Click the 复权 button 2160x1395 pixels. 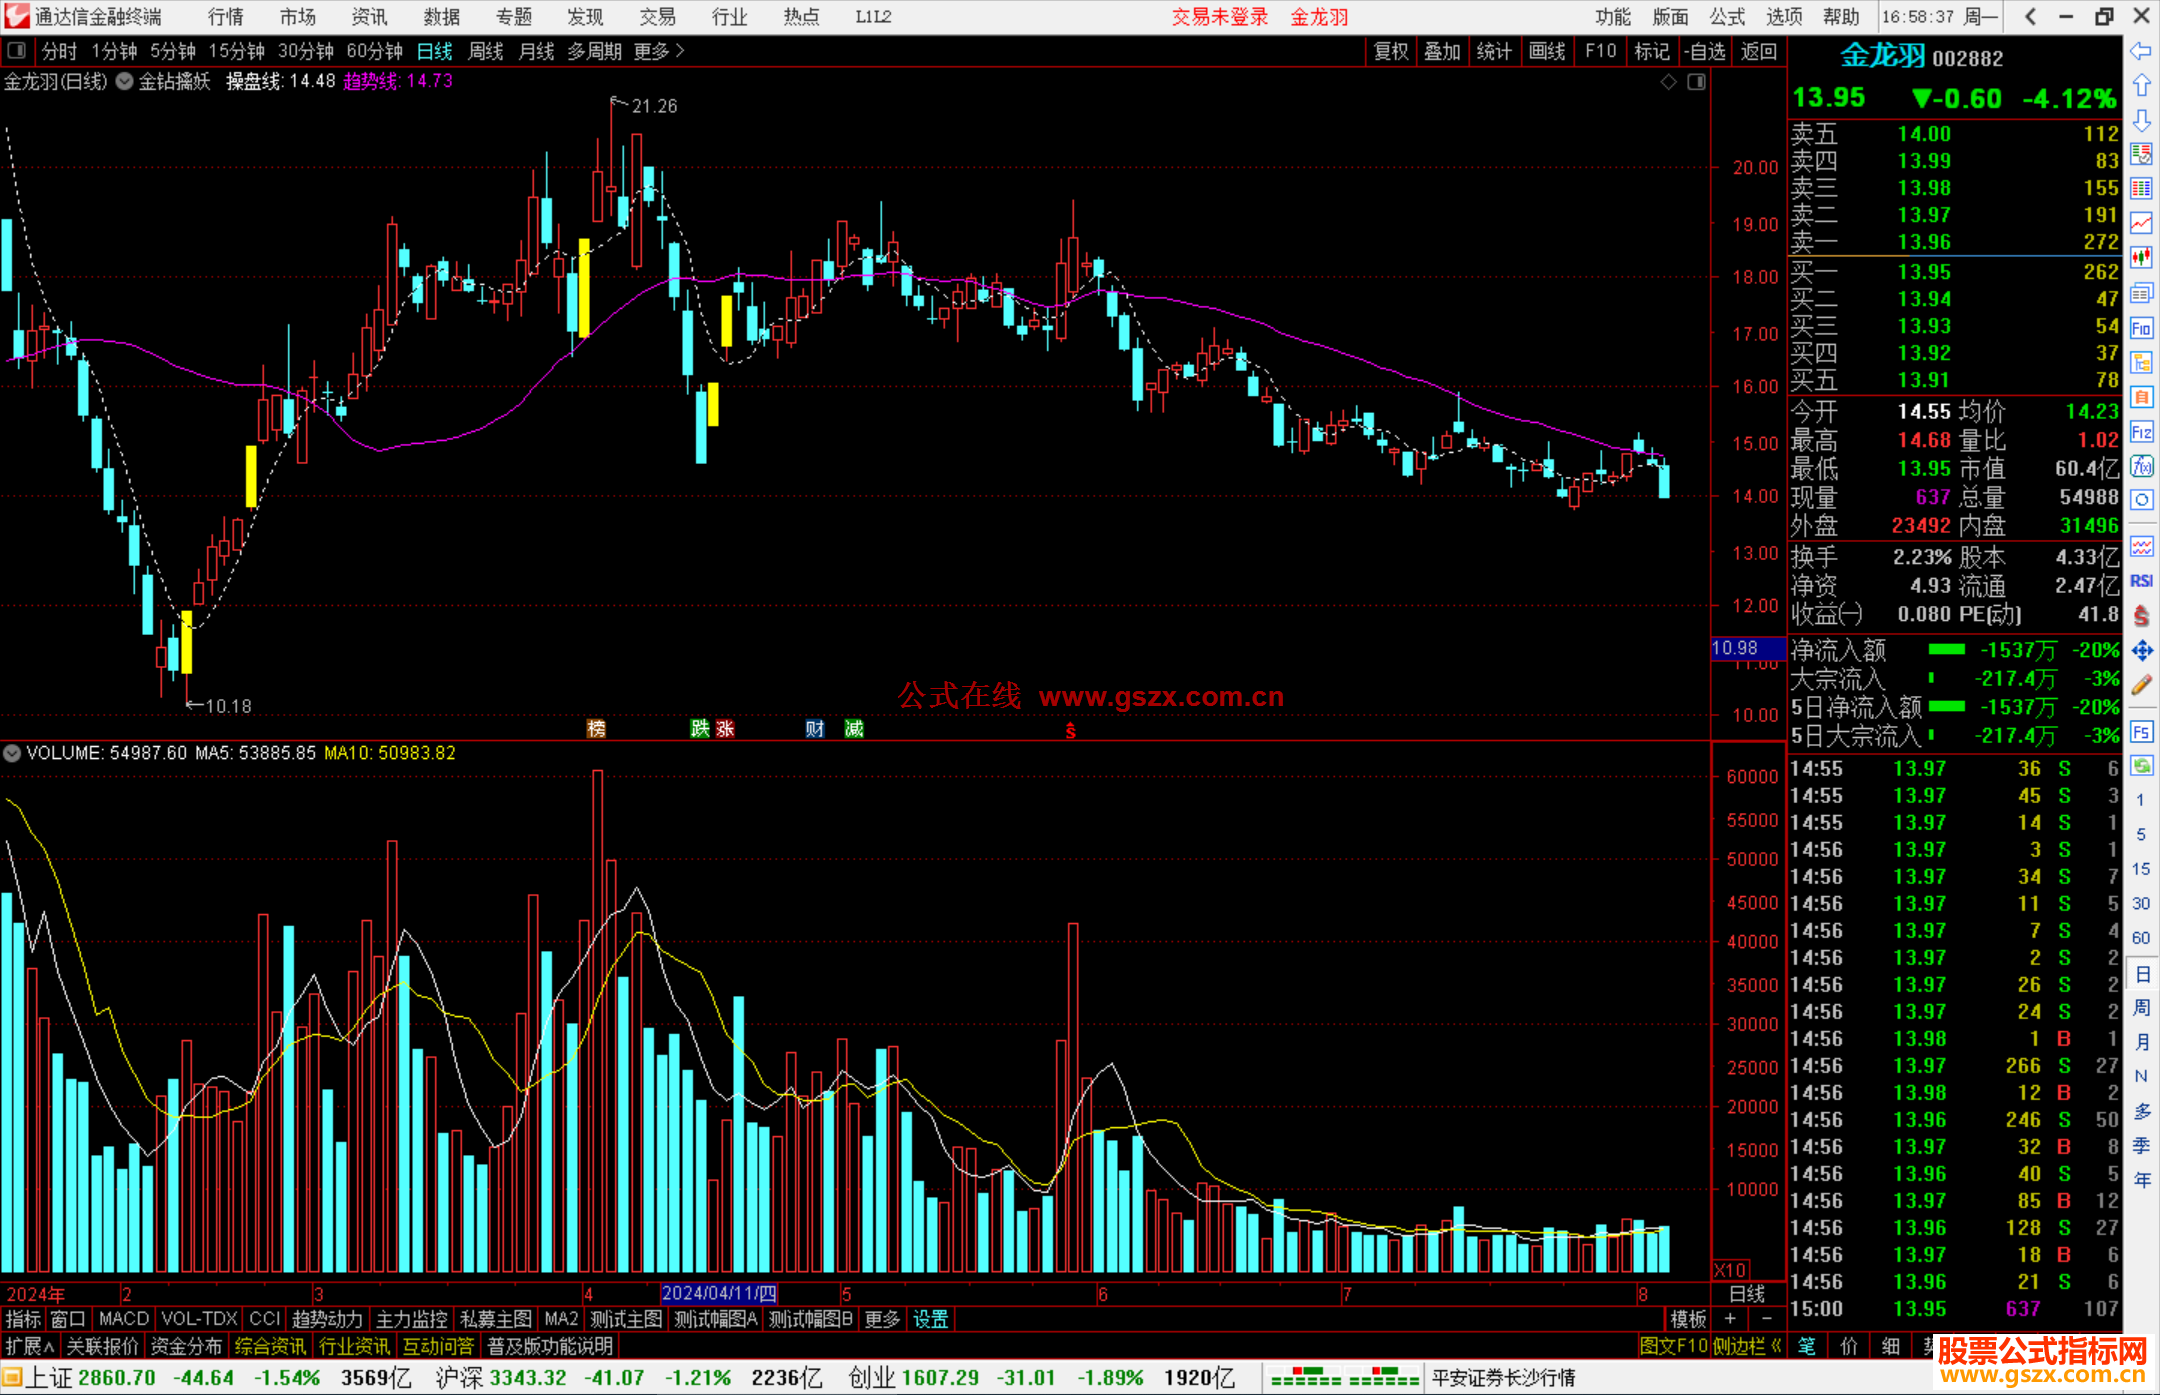pyautogui.click(x=1391, y=51)
